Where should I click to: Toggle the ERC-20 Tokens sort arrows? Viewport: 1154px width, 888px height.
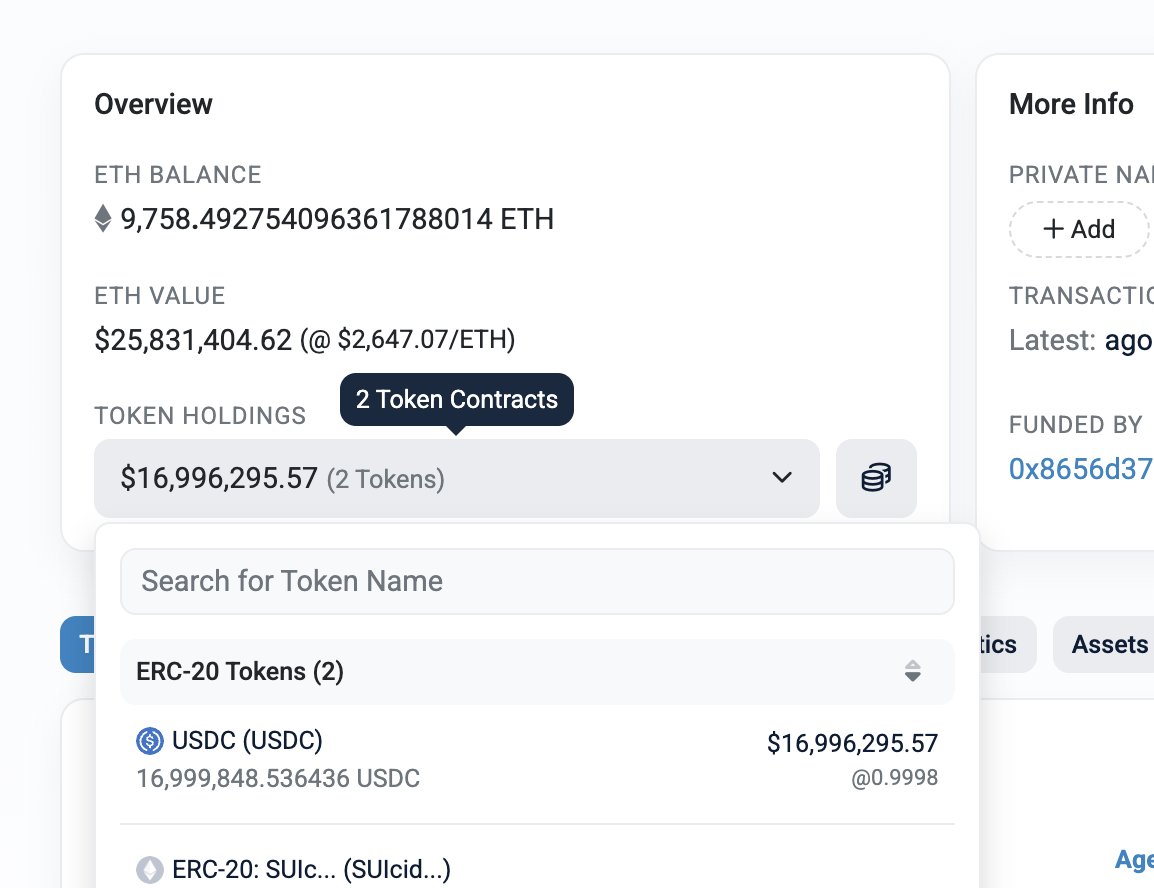913,671
